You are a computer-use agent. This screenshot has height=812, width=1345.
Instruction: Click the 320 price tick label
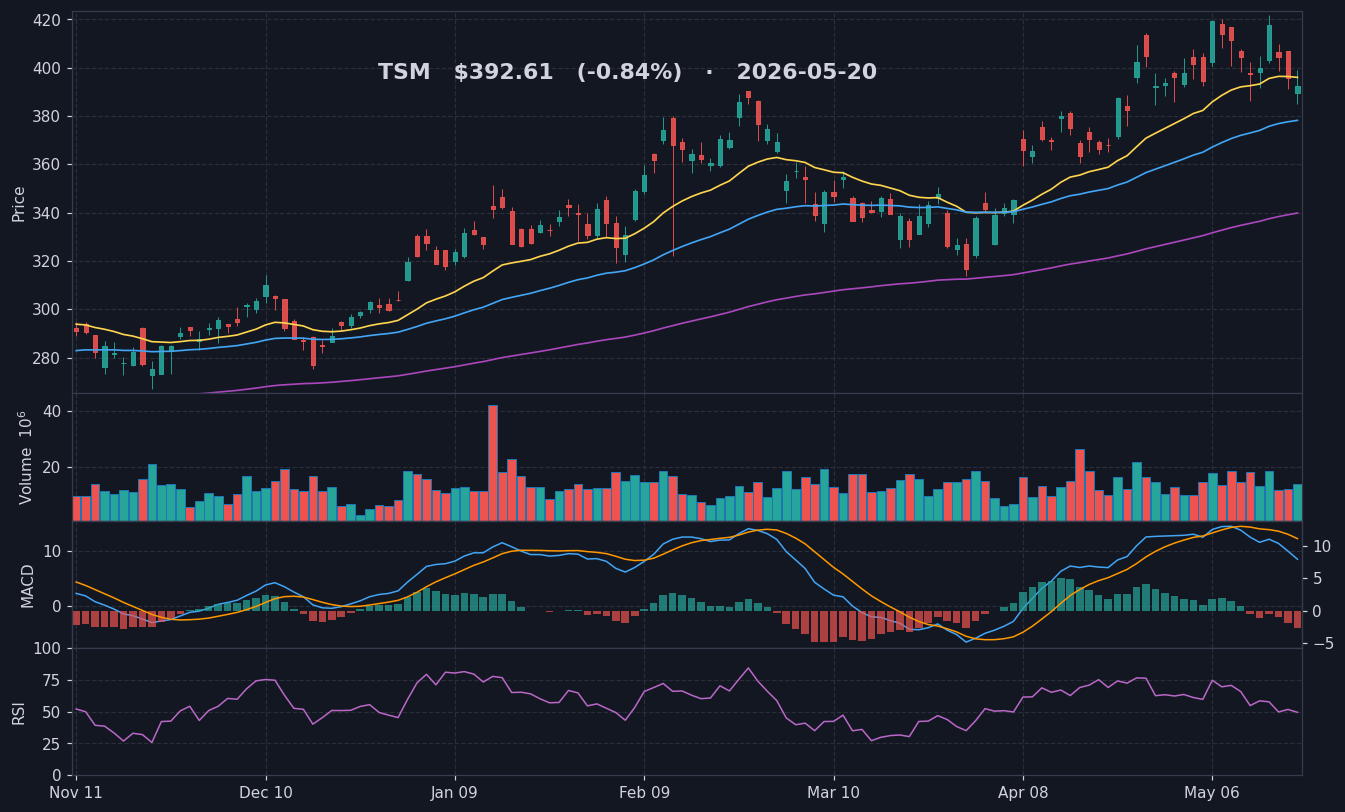(x=46, y=261)
